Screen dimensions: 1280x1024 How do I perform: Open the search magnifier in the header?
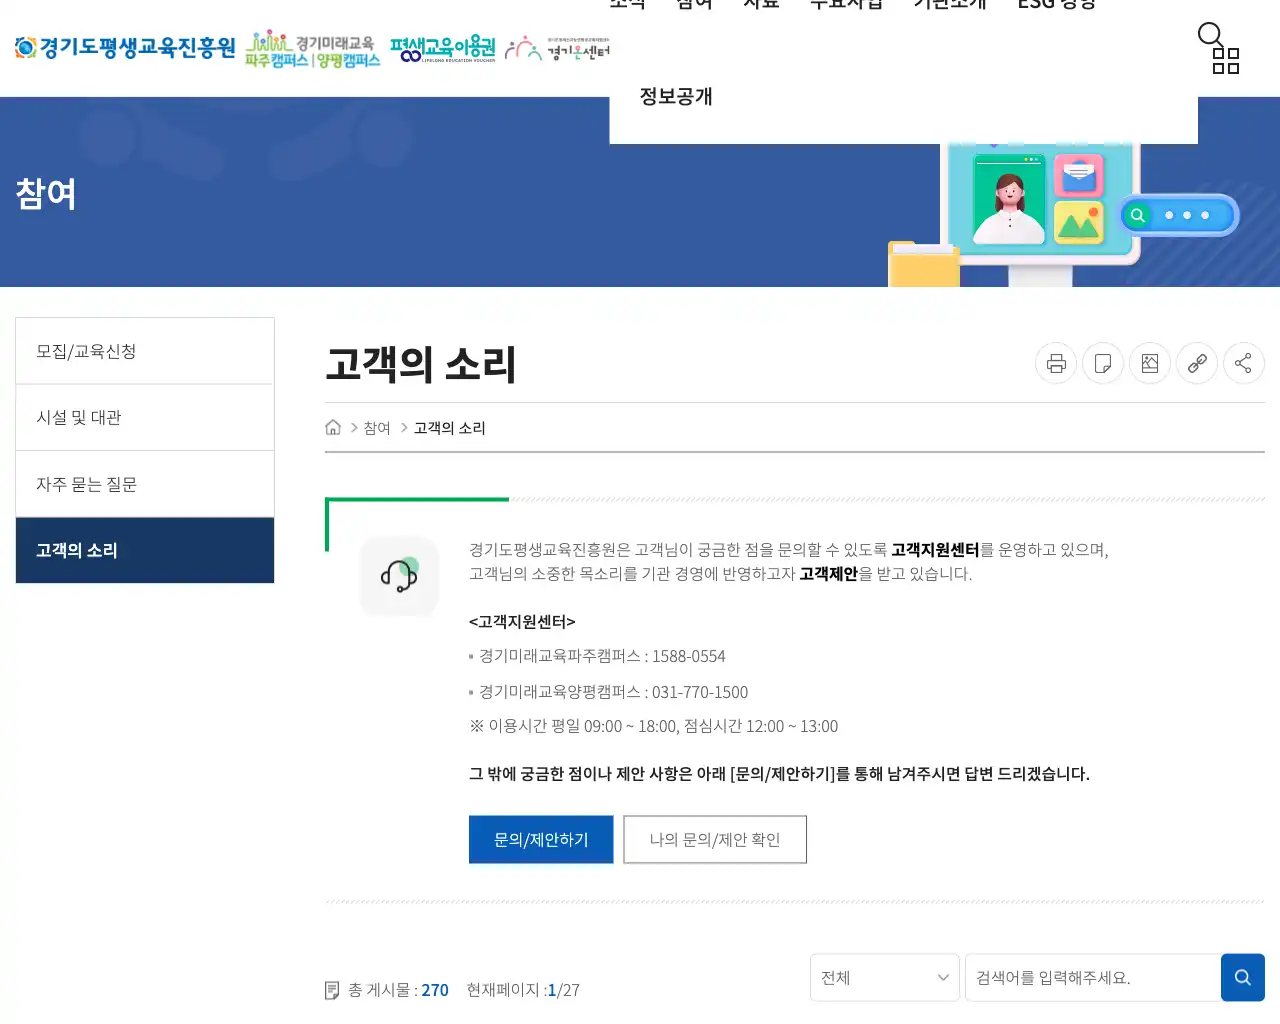pos(1210,35)
